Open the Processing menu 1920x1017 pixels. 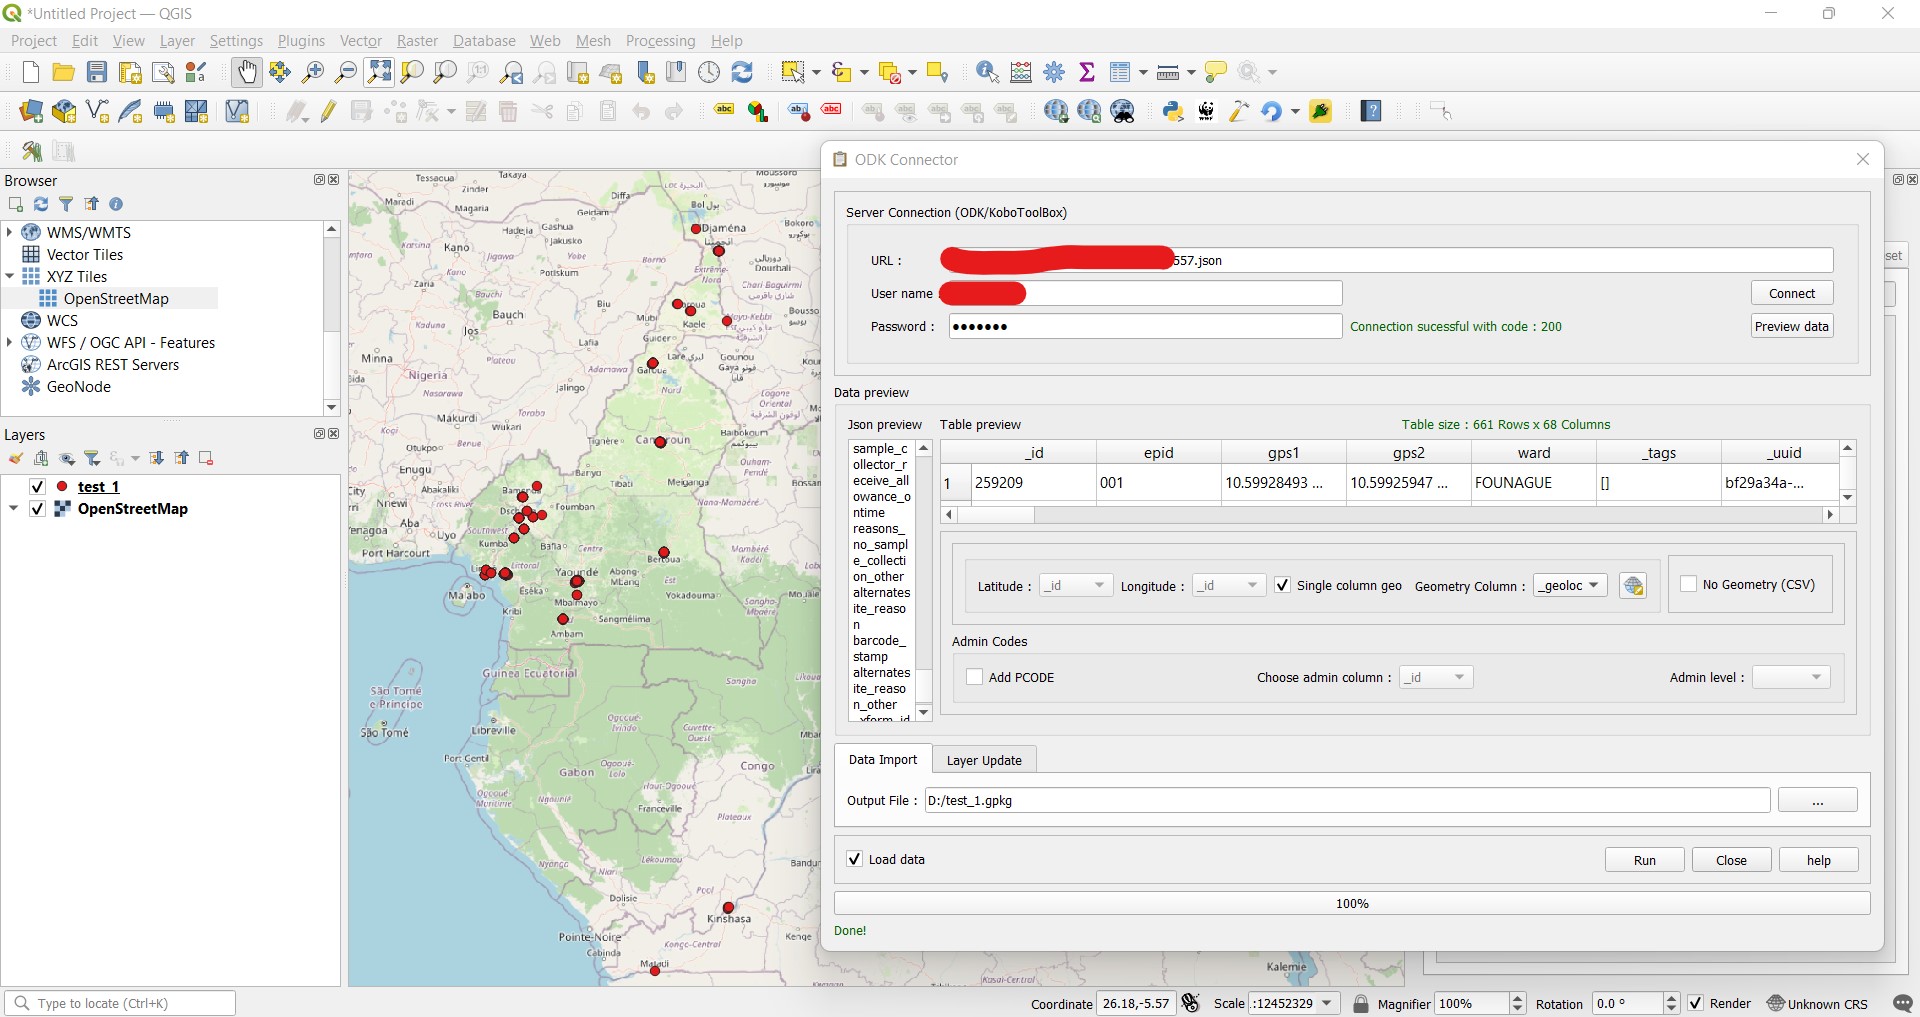coord(660,41)
